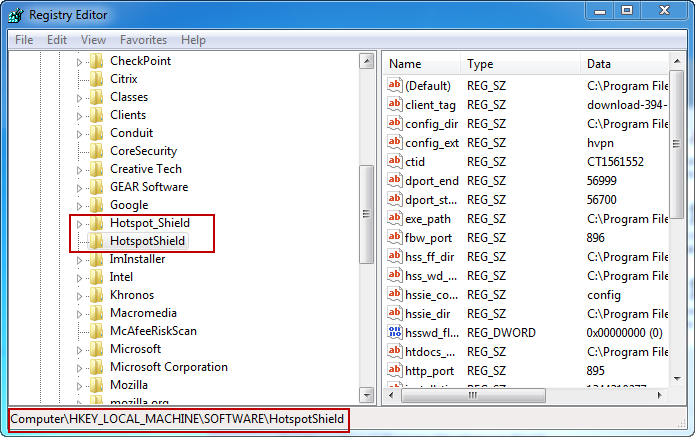Image resolution: width=695 pixels, height=437 pixels.
Task: Click the Data column header
Action: coord(625,64)
